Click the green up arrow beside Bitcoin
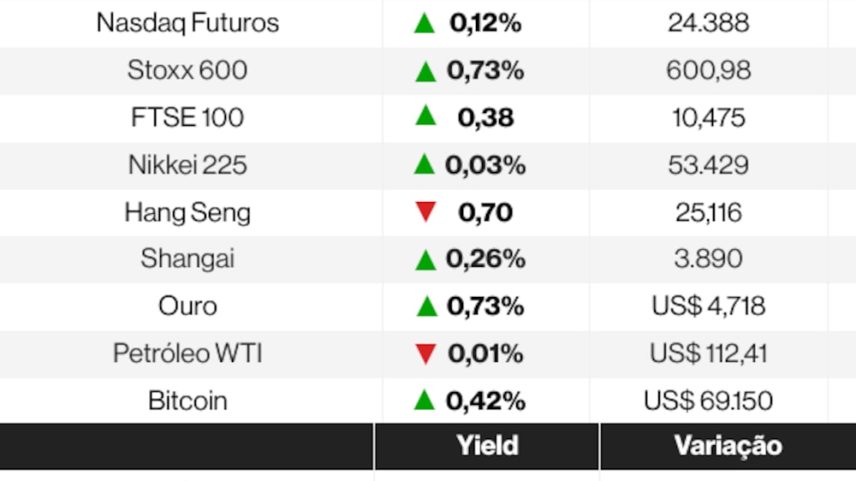856x481 pixels. (x=425, y=401)
